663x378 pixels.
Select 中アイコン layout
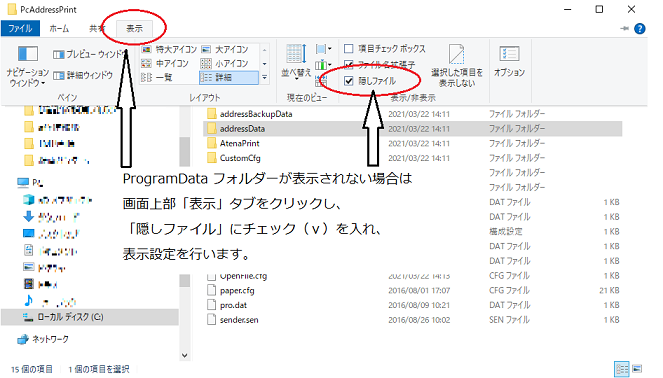[x=165, y=63]
